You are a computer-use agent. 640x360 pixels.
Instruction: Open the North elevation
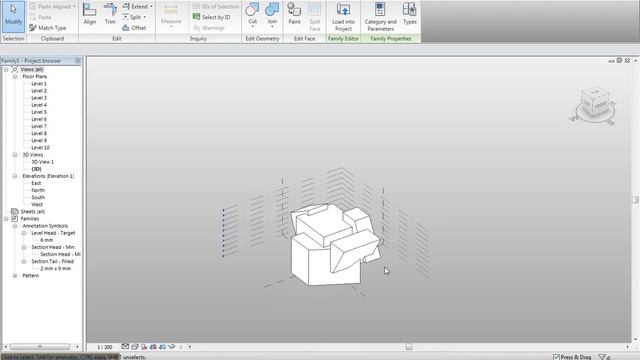38,190
